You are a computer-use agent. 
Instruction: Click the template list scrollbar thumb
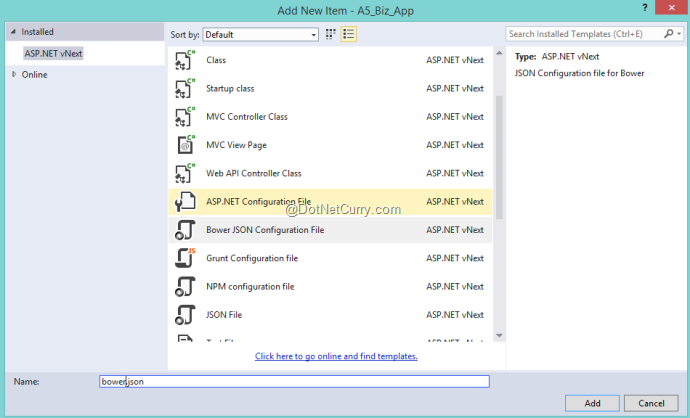pyautogui.click(x=499, y=157)
